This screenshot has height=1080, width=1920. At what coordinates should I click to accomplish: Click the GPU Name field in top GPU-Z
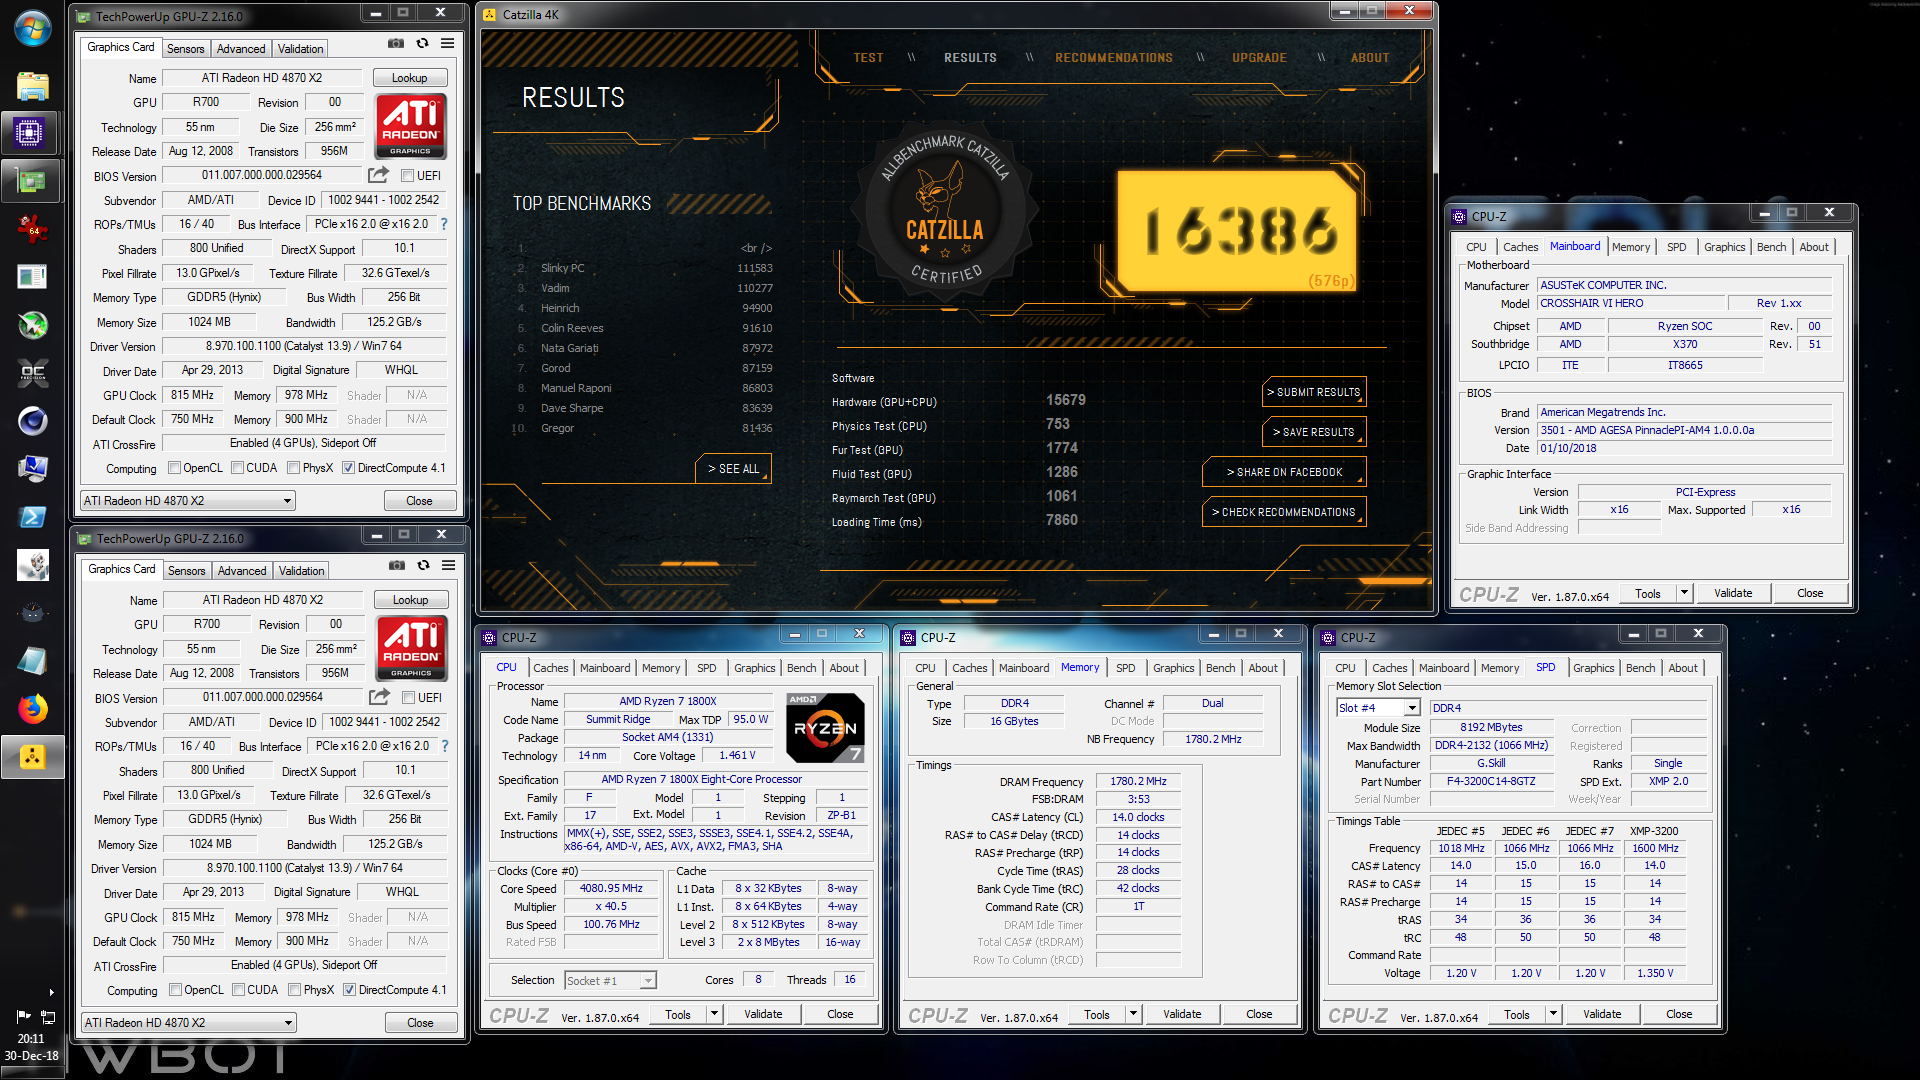coord(262,78)
